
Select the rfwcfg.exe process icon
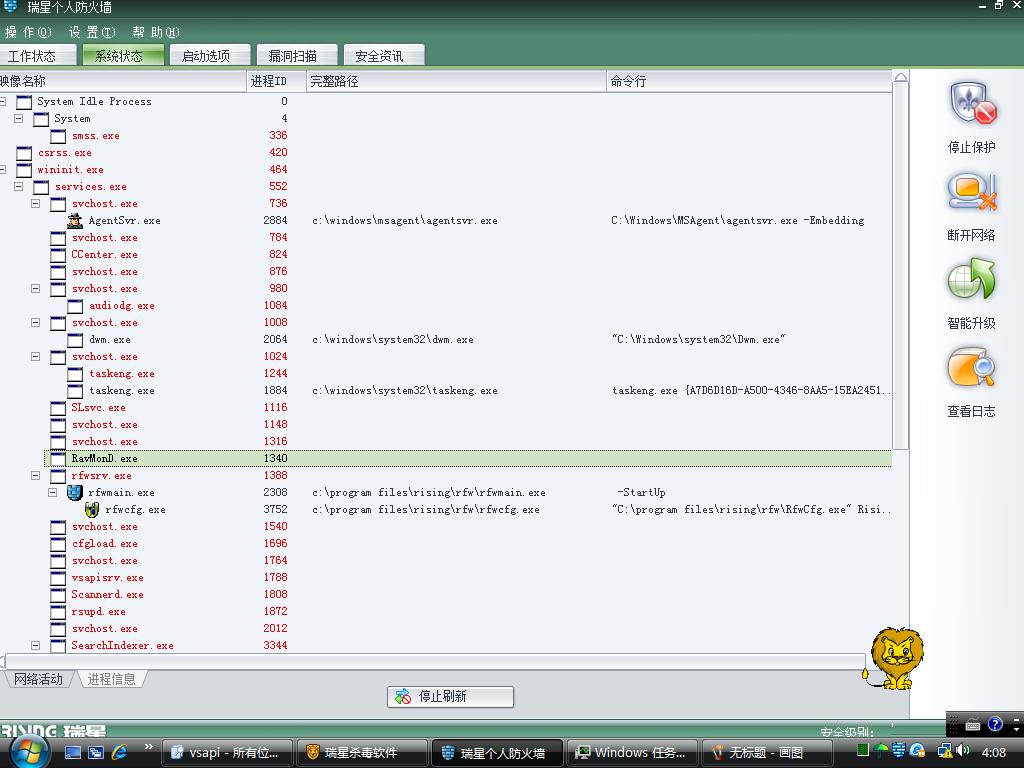pos(92,509)
